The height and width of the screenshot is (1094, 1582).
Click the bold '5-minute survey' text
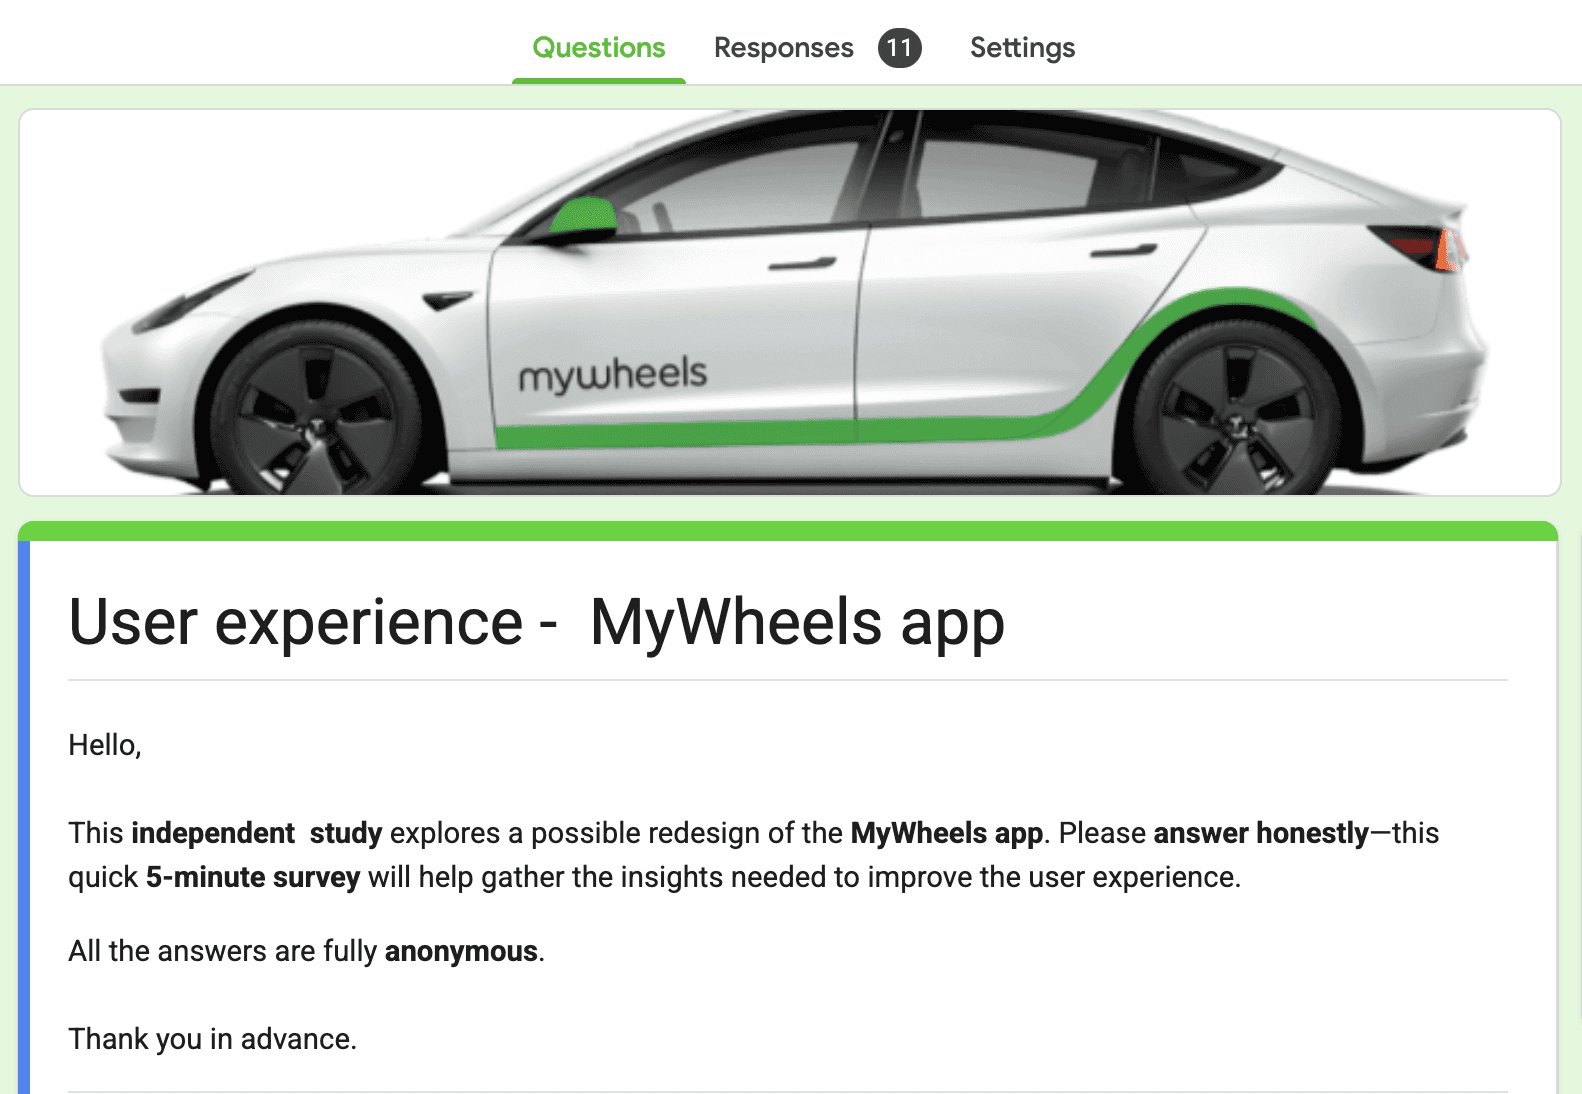(253, 877)
